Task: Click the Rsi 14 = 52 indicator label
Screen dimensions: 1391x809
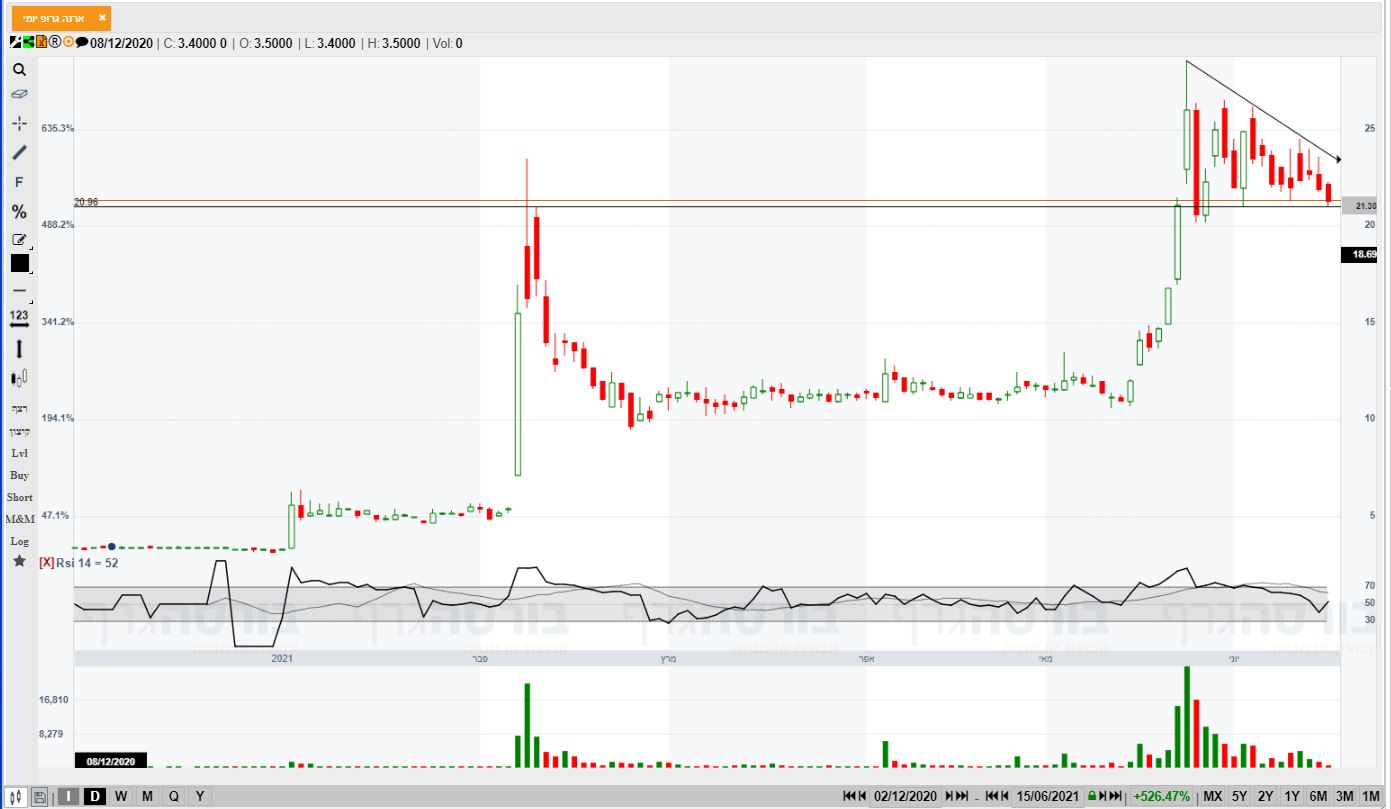Action: 87,563
